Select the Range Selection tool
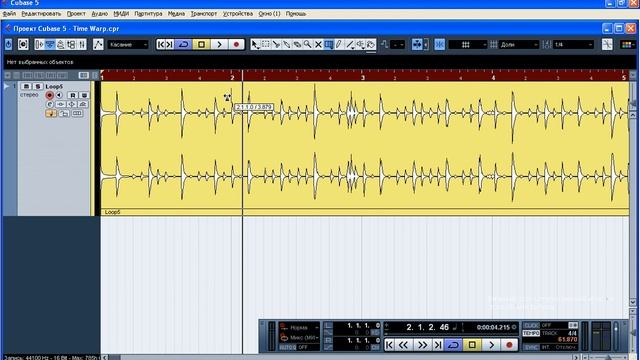 [x=266, y=44]
